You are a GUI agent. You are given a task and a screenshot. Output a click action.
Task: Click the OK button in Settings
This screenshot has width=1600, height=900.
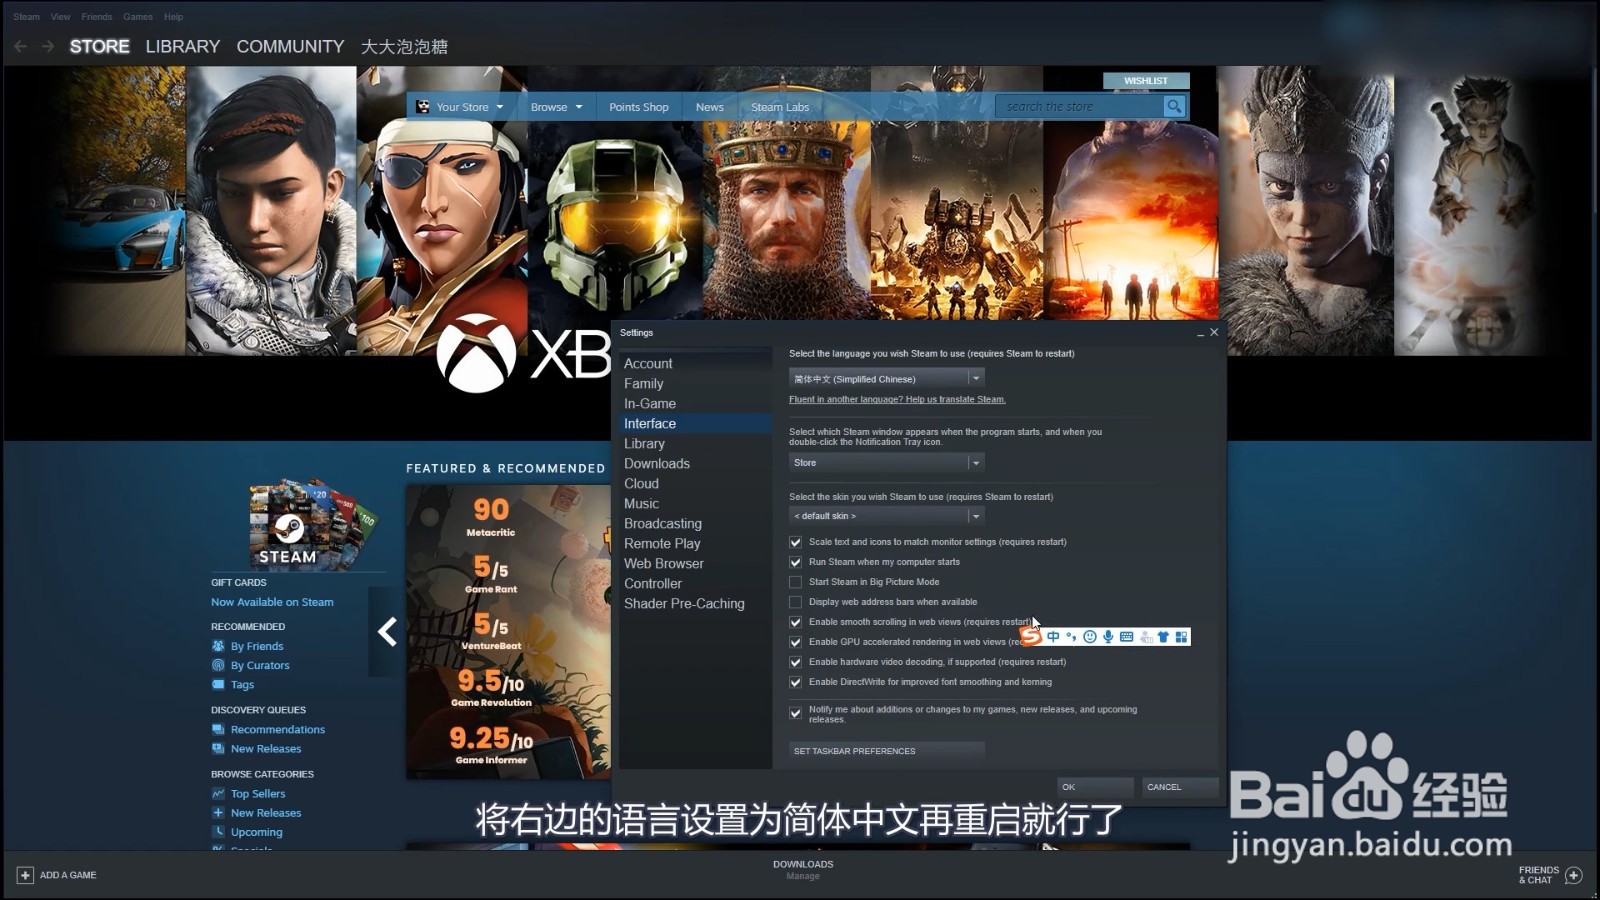coord(1095,787)
